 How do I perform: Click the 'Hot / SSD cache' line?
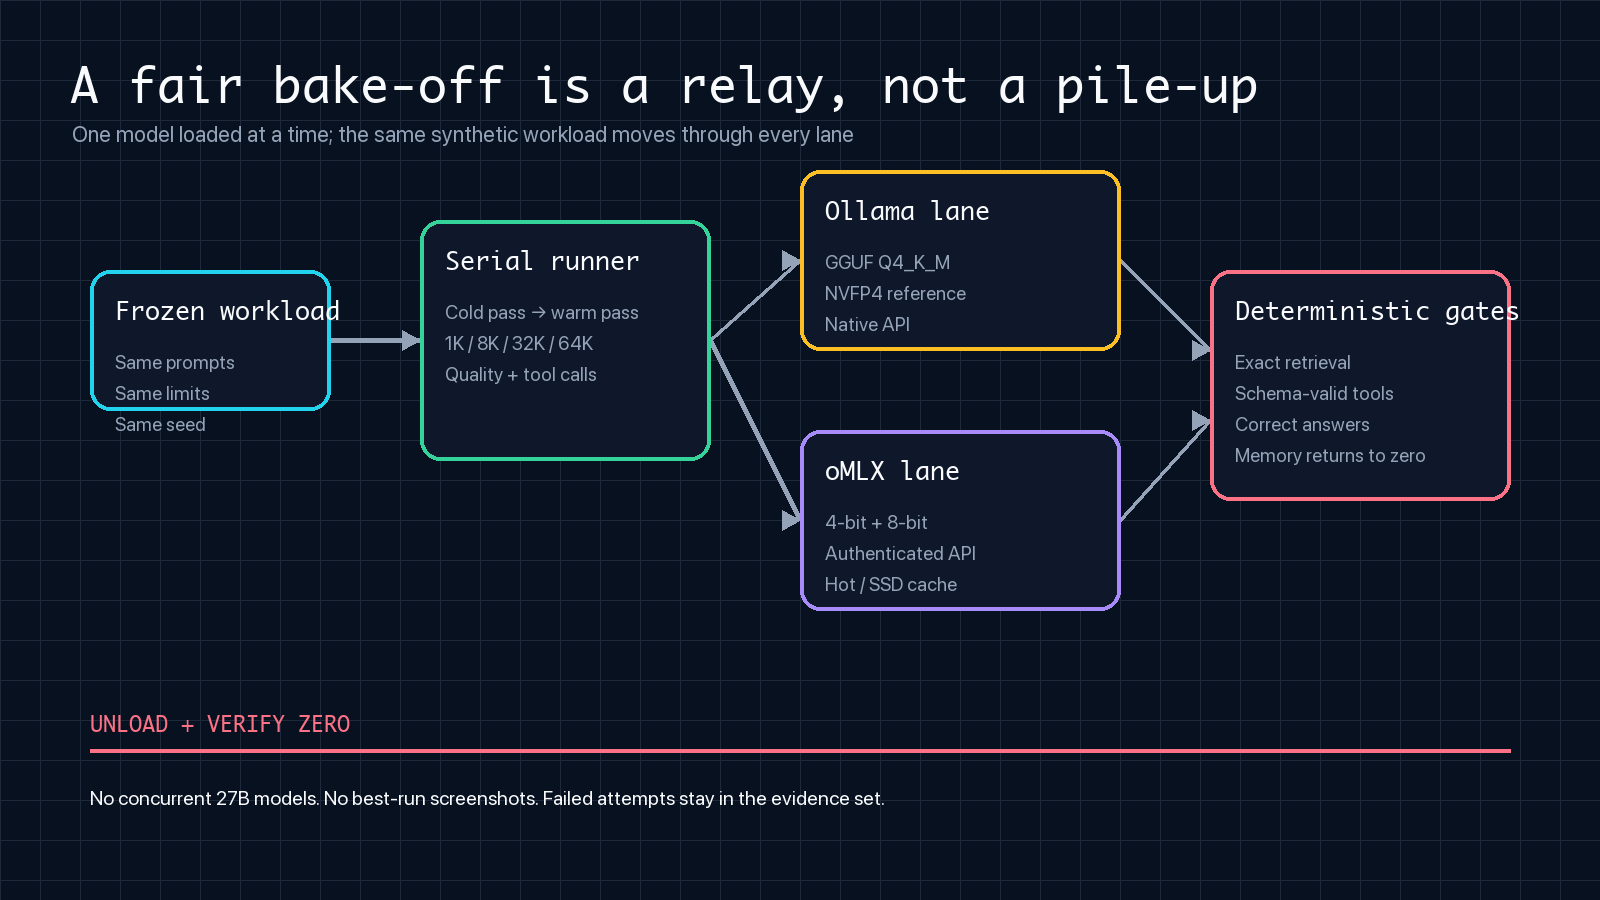pos(891,585)
